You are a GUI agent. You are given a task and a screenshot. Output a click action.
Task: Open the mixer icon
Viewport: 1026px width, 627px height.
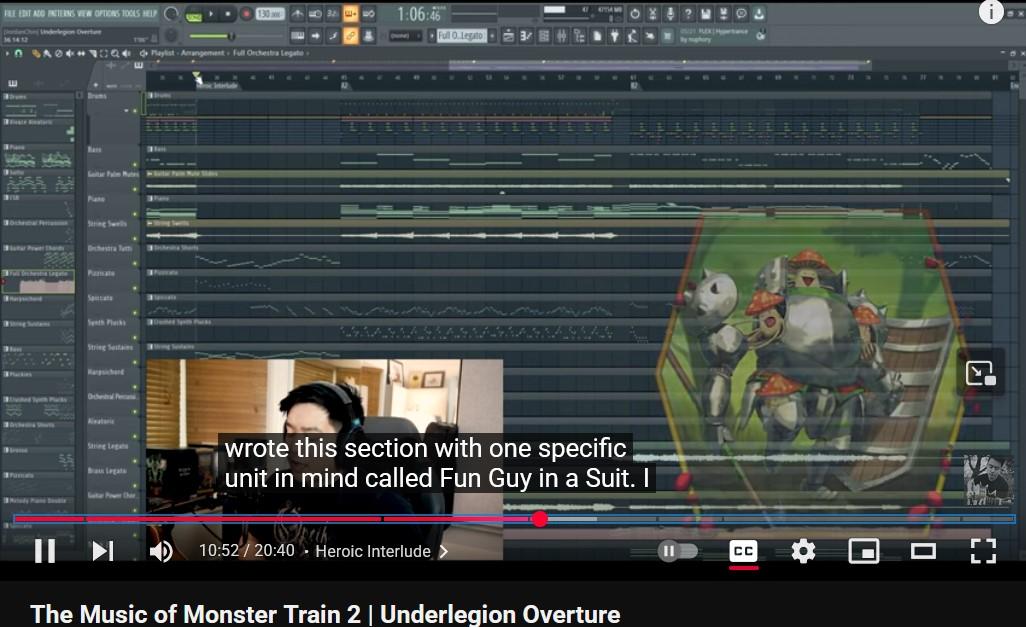tap(562, 35)
